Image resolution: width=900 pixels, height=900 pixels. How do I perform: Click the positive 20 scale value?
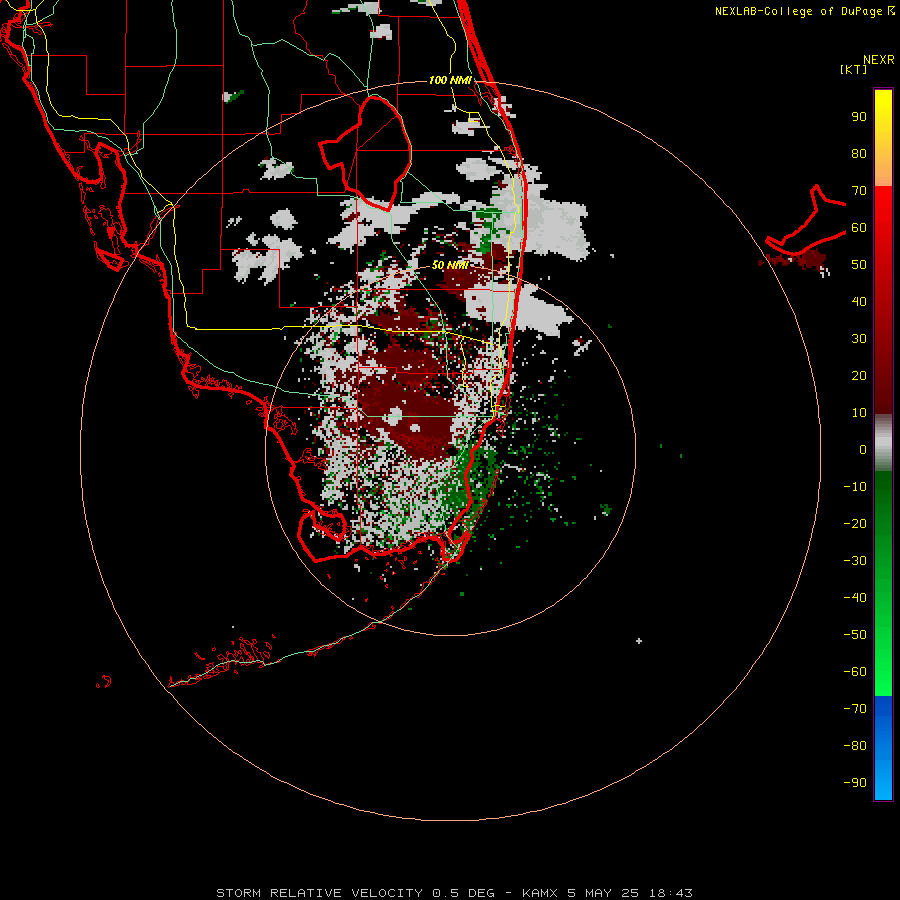point(859,376)
